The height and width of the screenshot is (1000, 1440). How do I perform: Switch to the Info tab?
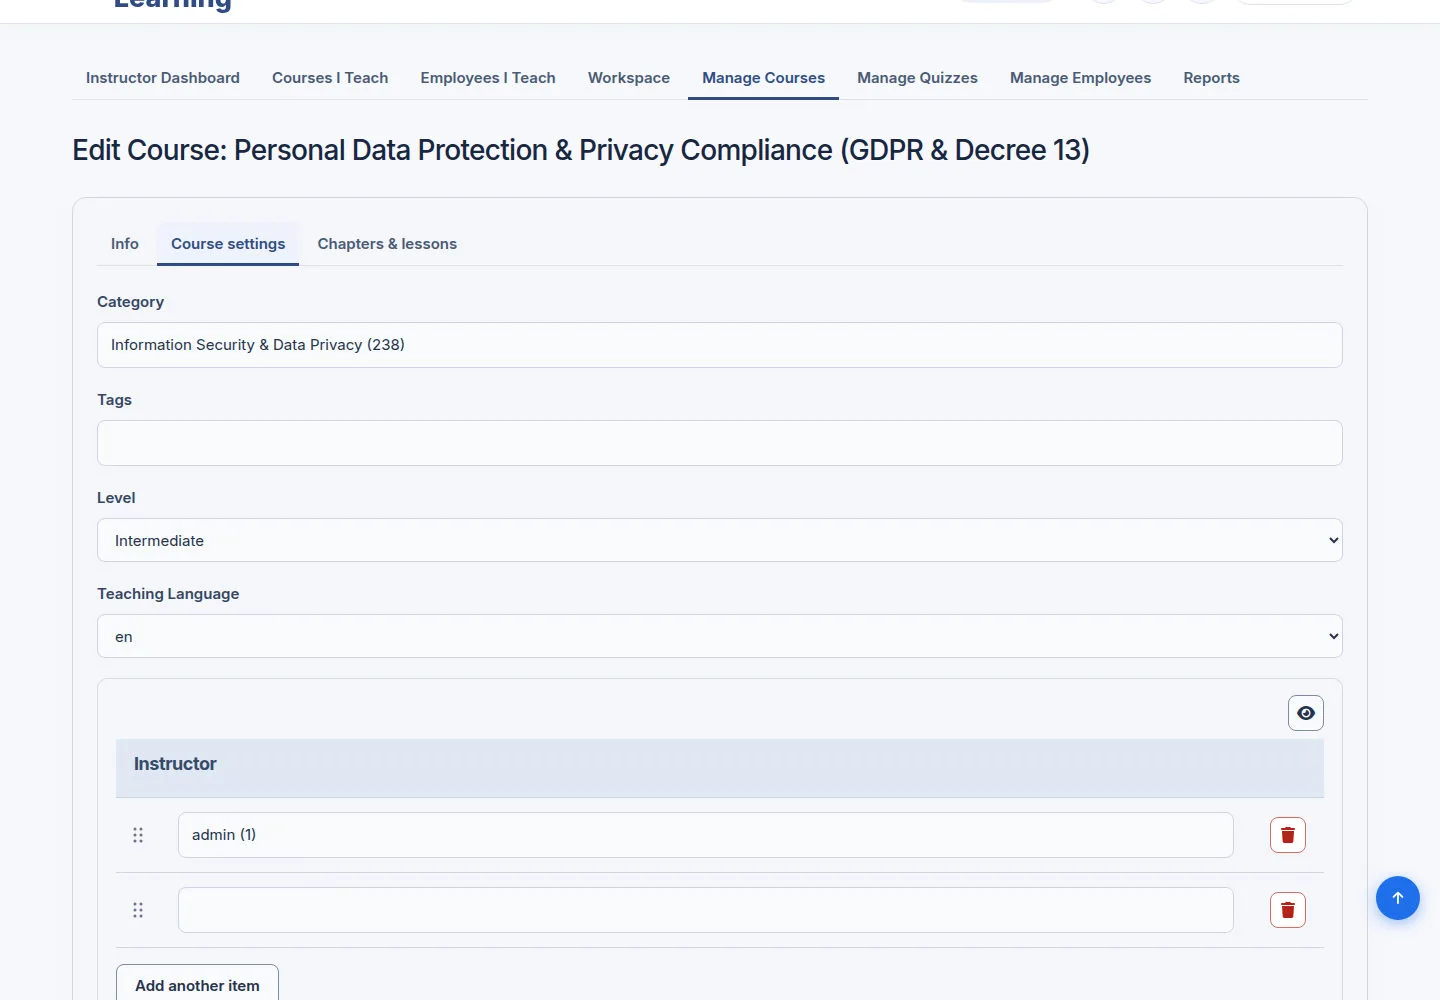click(125, 244)
